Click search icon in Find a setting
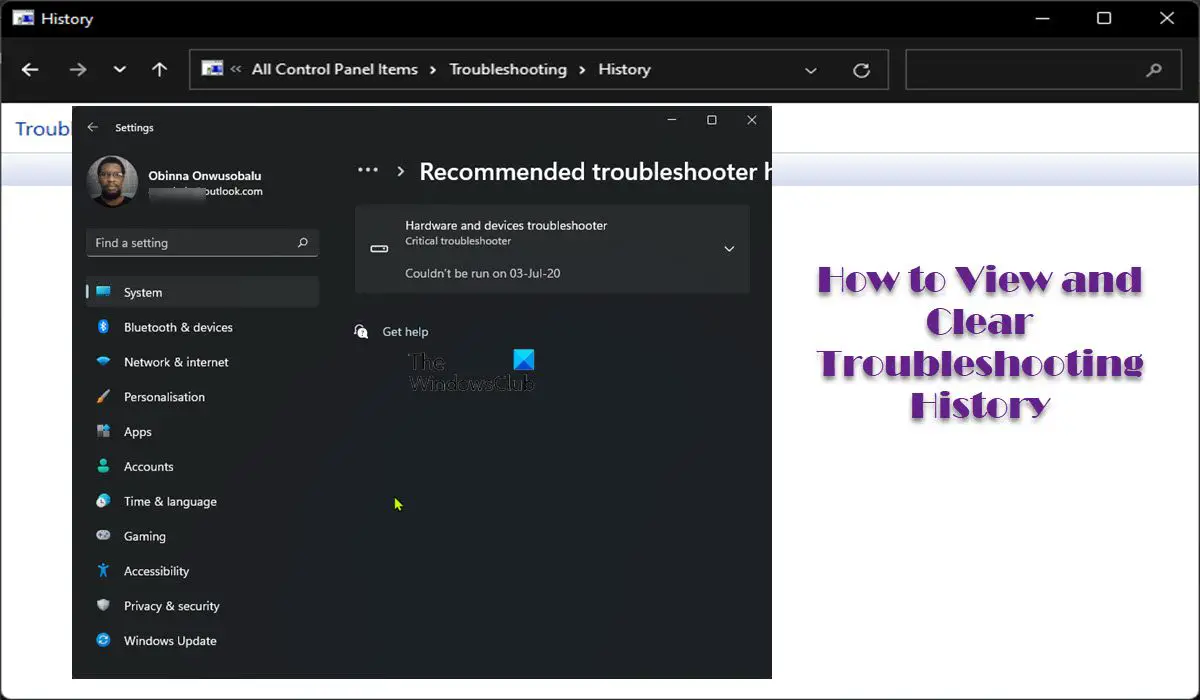Viewport: 1200px width, 700px height. point(303,243)
